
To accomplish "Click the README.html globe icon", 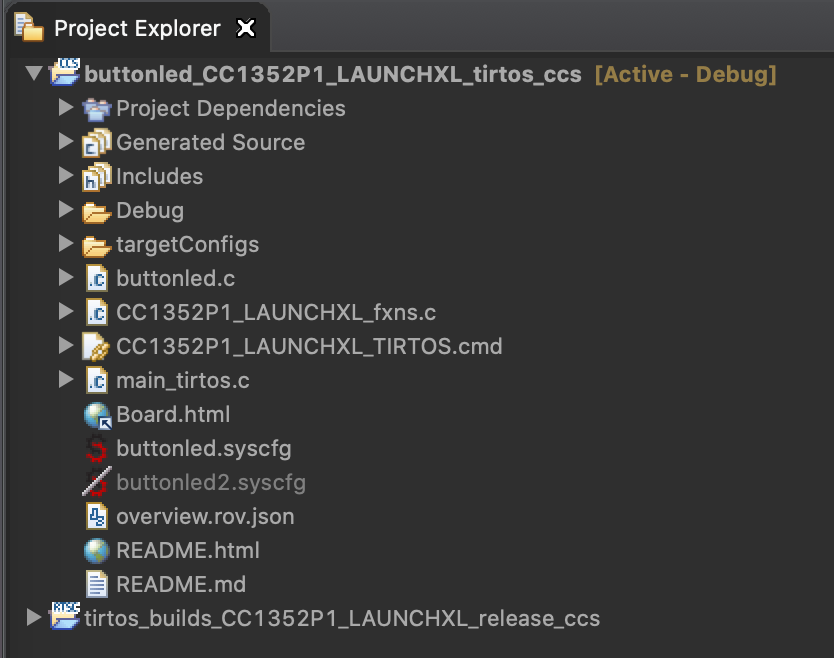I will (x=96, y=551).
